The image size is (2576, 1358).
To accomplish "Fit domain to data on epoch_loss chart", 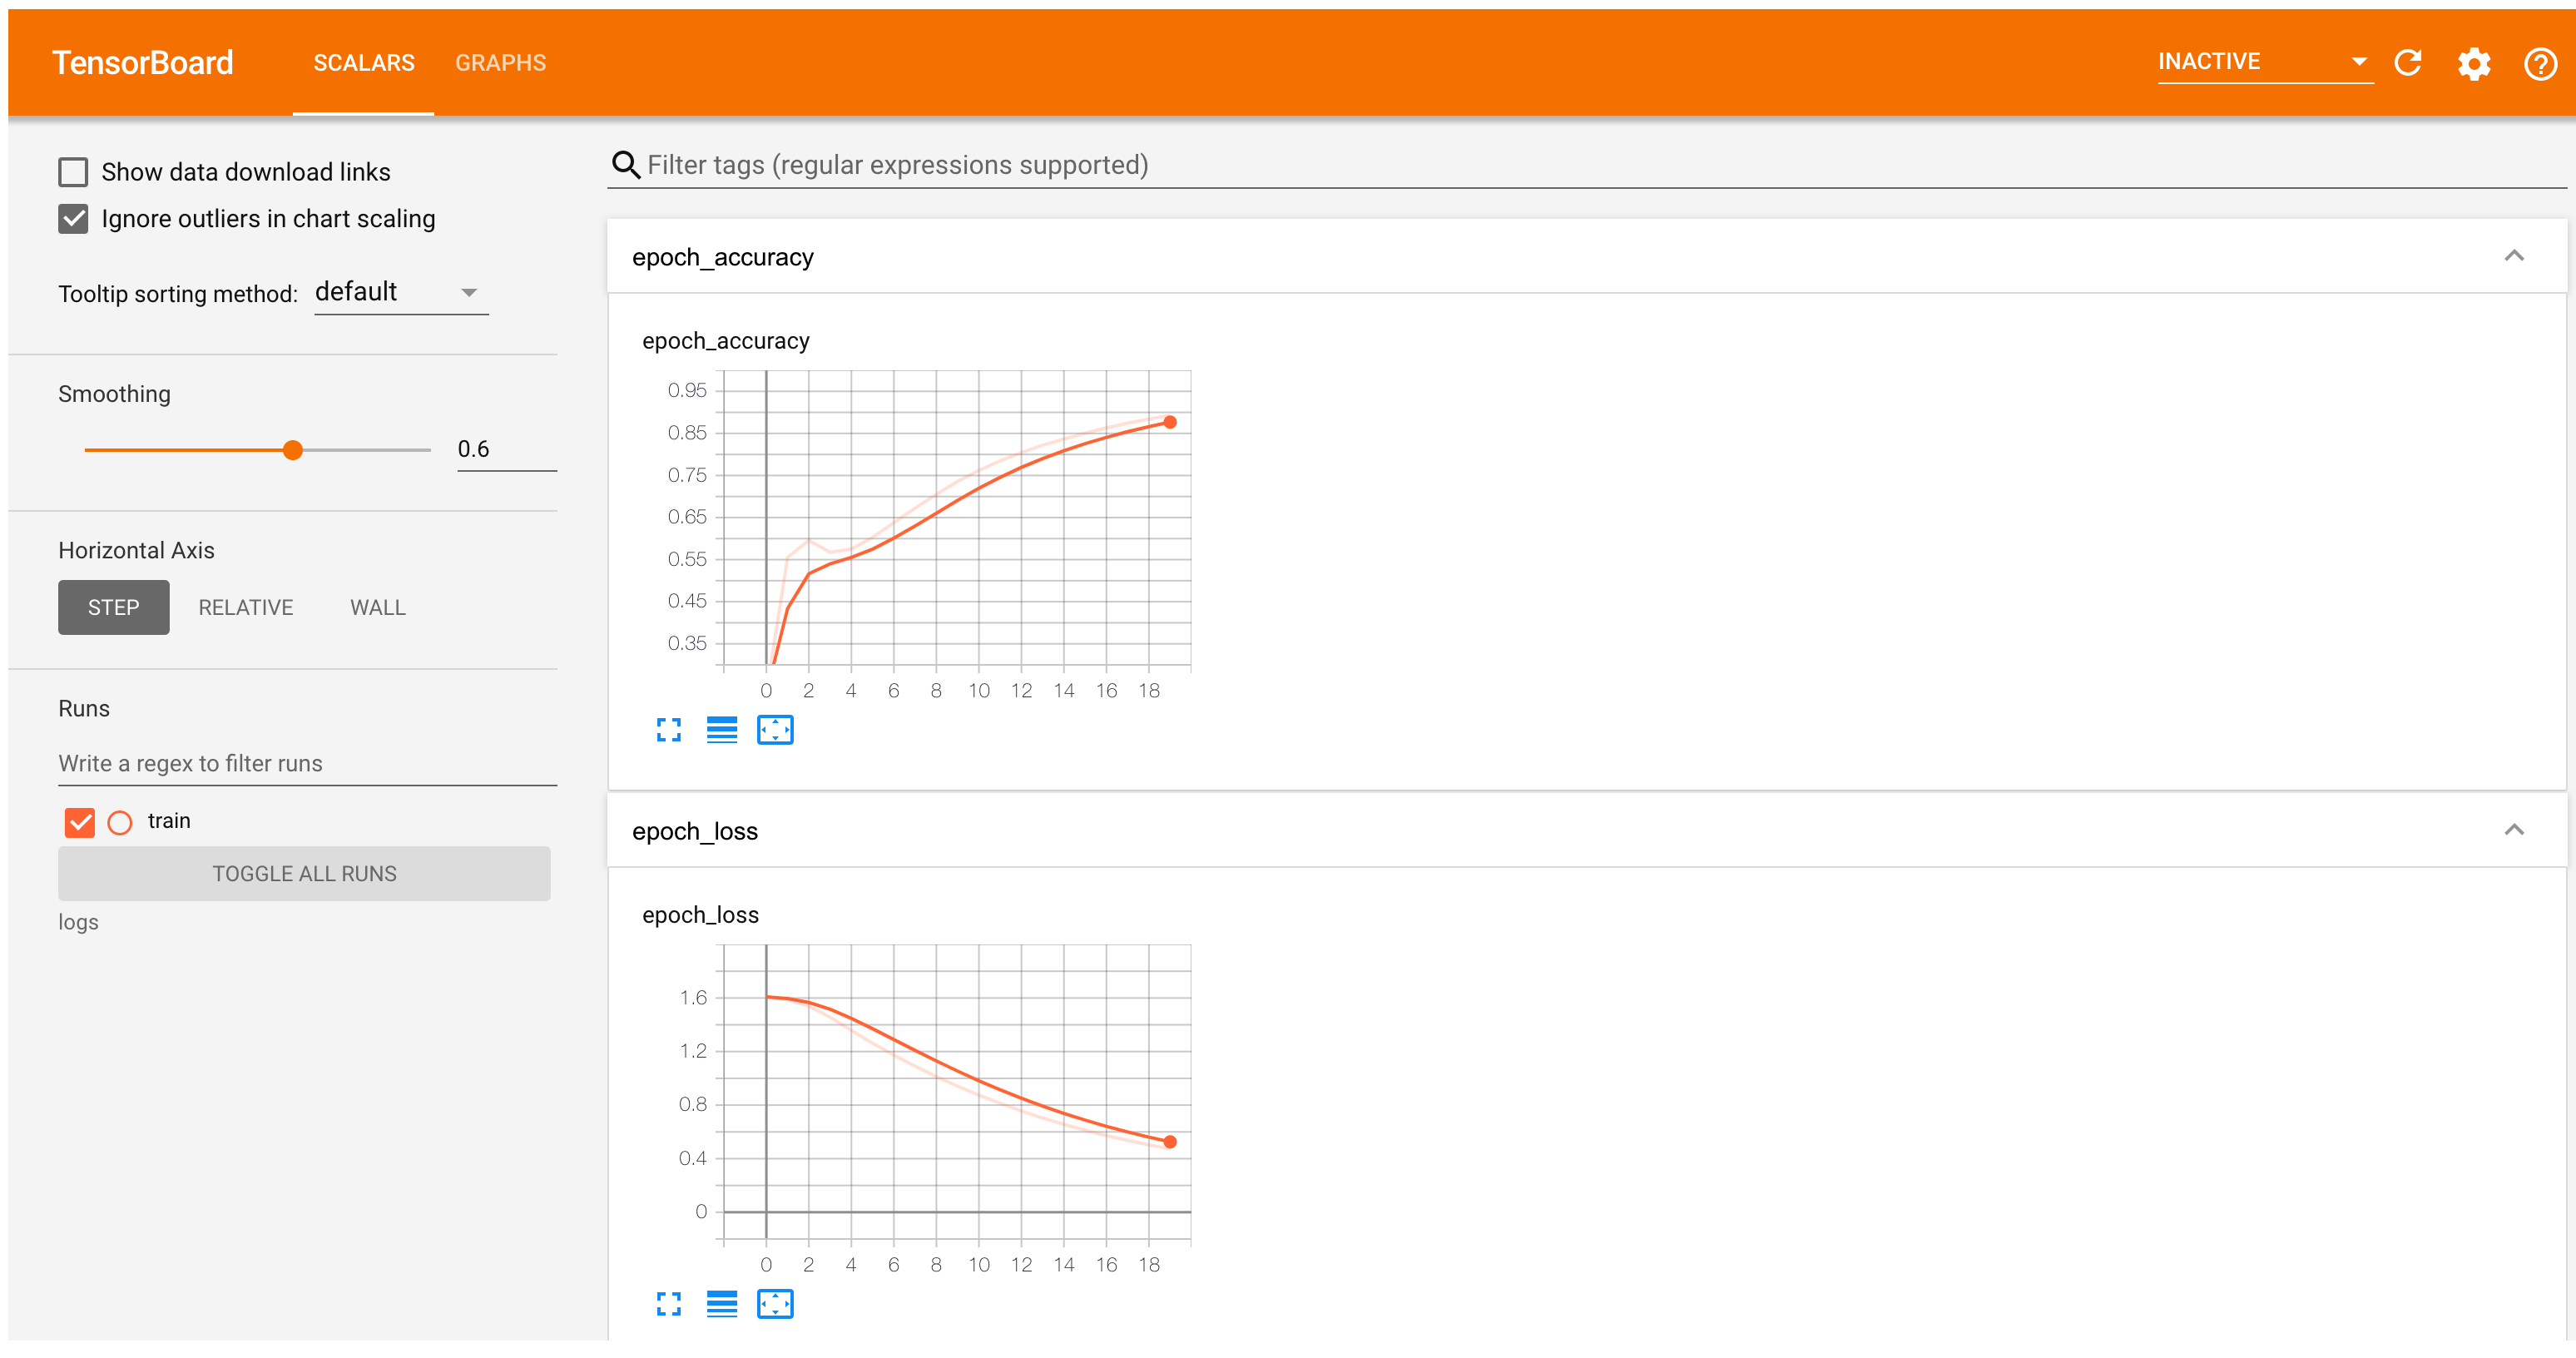I will tap(775, 1304).
